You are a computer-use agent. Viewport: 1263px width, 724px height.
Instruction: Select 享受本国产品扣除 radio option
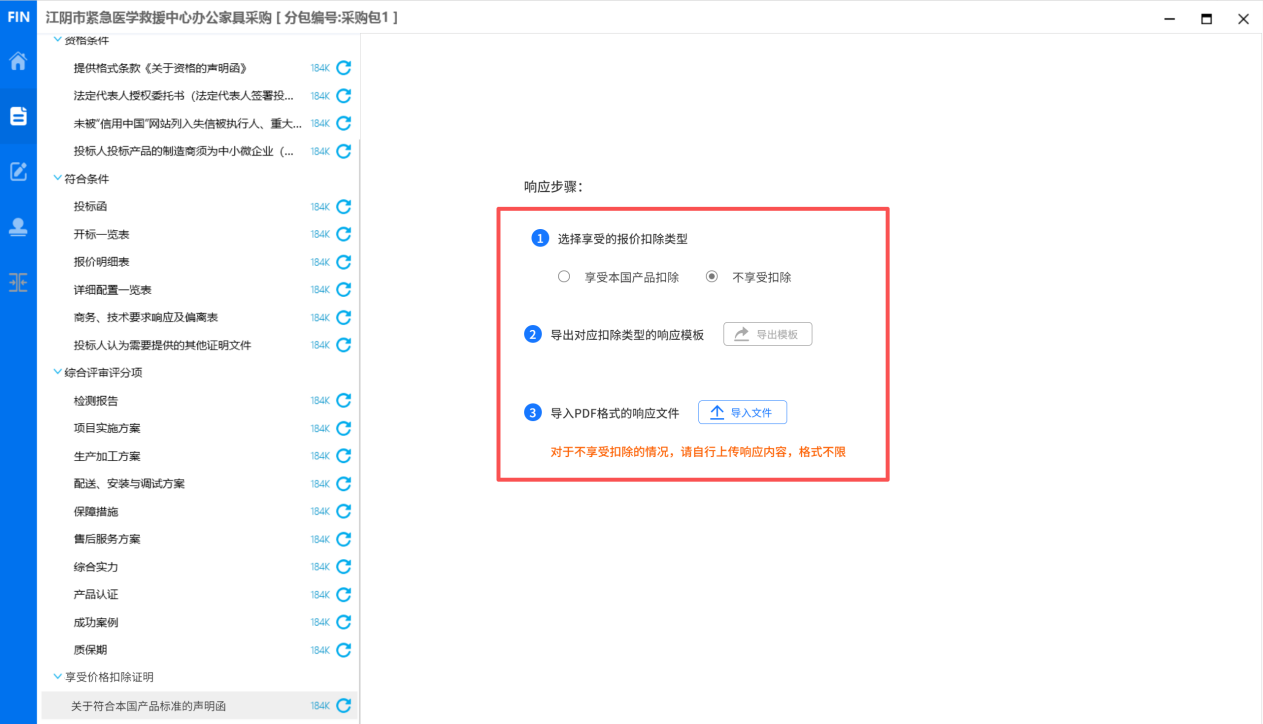coord(564,277)
